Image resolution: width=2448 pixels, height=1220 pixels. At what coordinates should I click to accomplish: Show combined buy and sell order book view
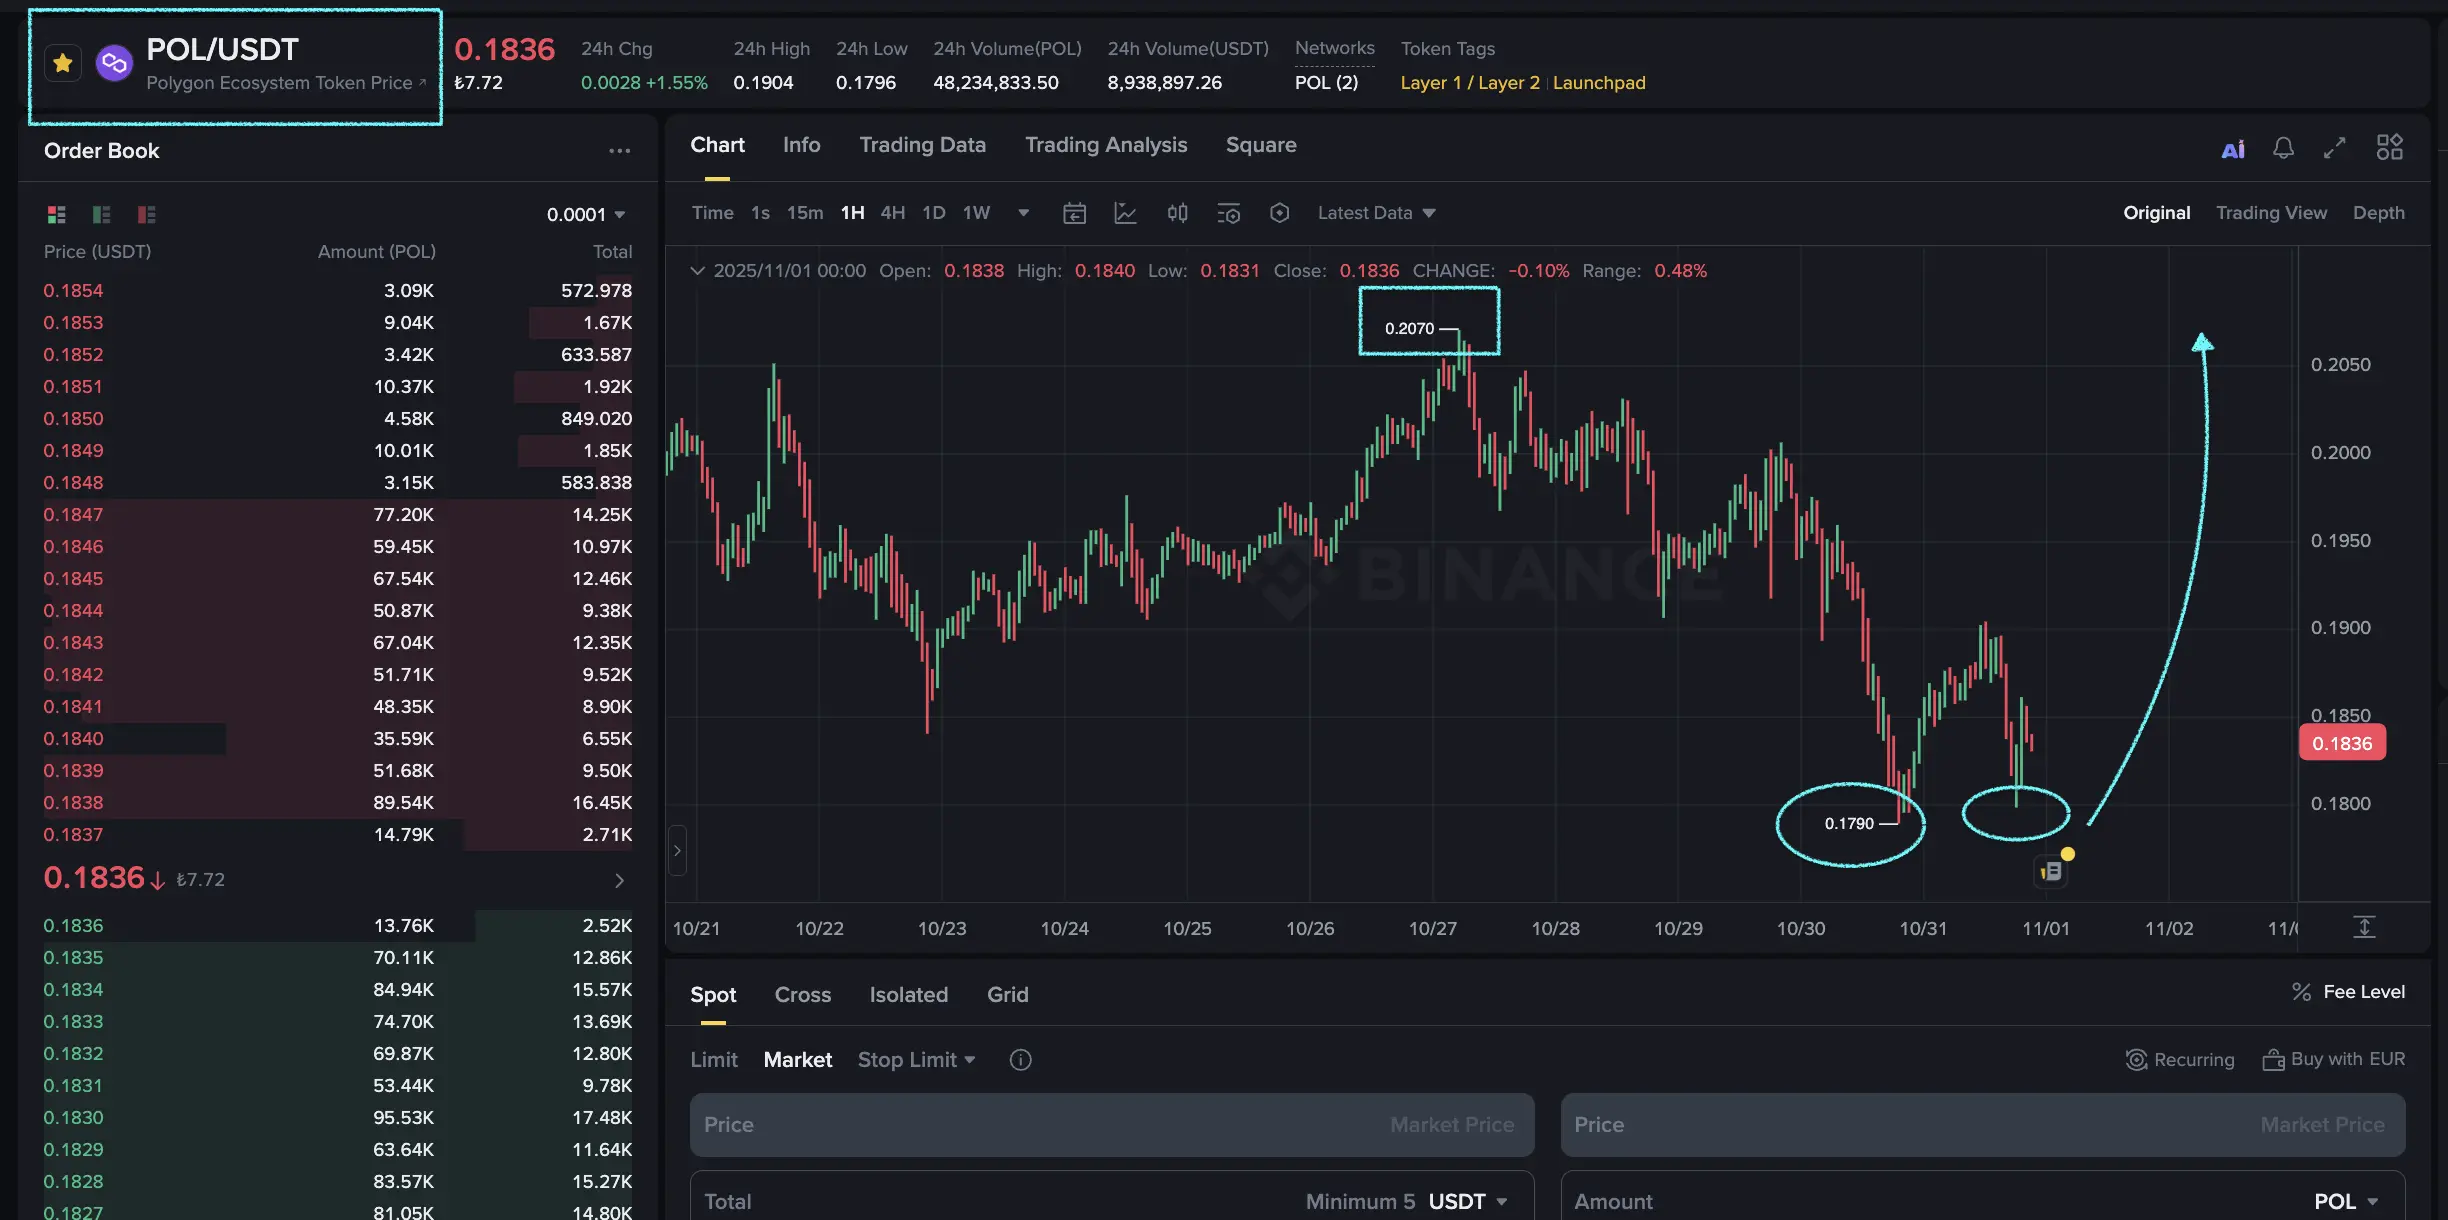(56, 214)
